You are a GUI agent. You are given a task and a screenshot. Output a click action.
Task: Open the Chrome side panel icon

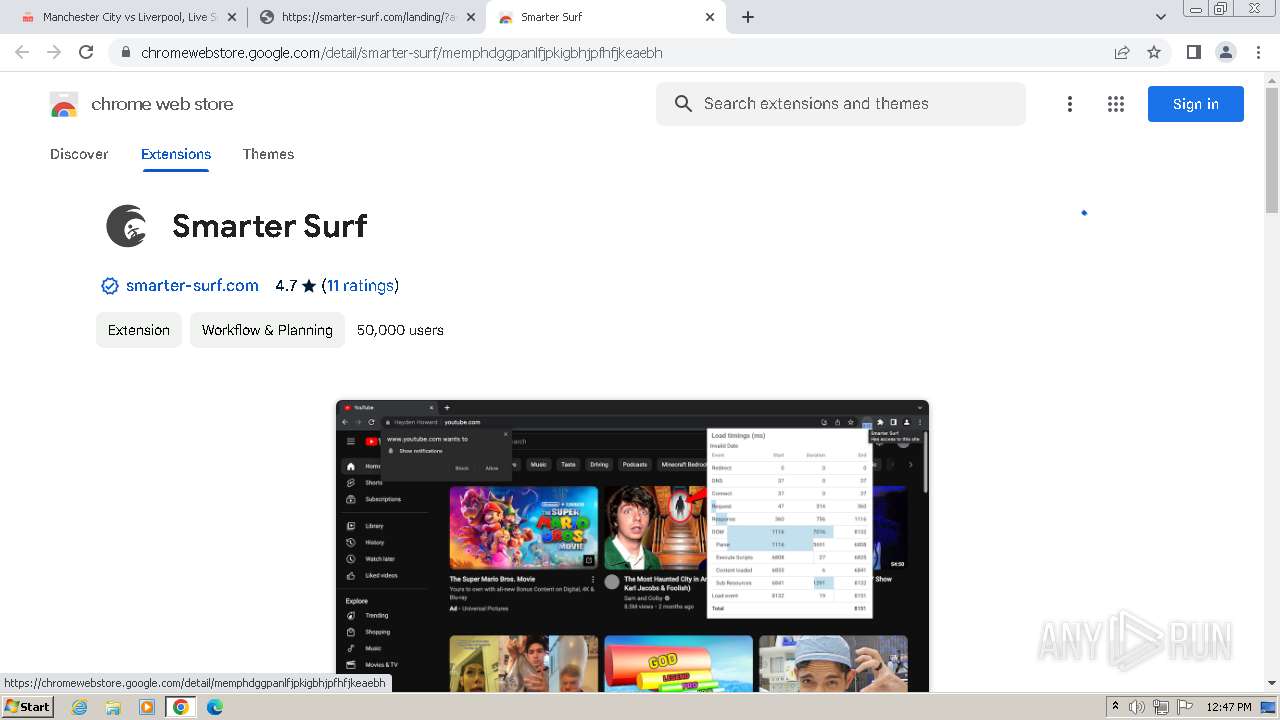click(x=1193, y=52)
